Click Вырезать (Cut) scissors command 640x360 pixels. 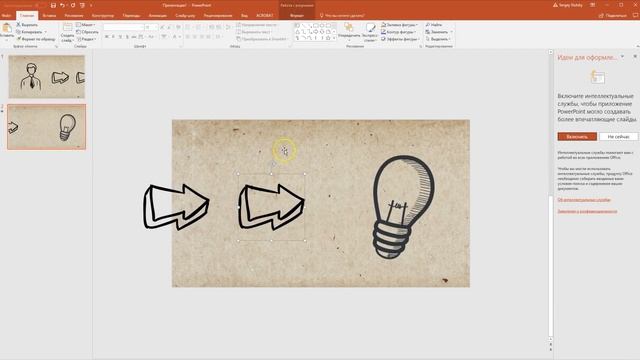(x=27, y=25)
